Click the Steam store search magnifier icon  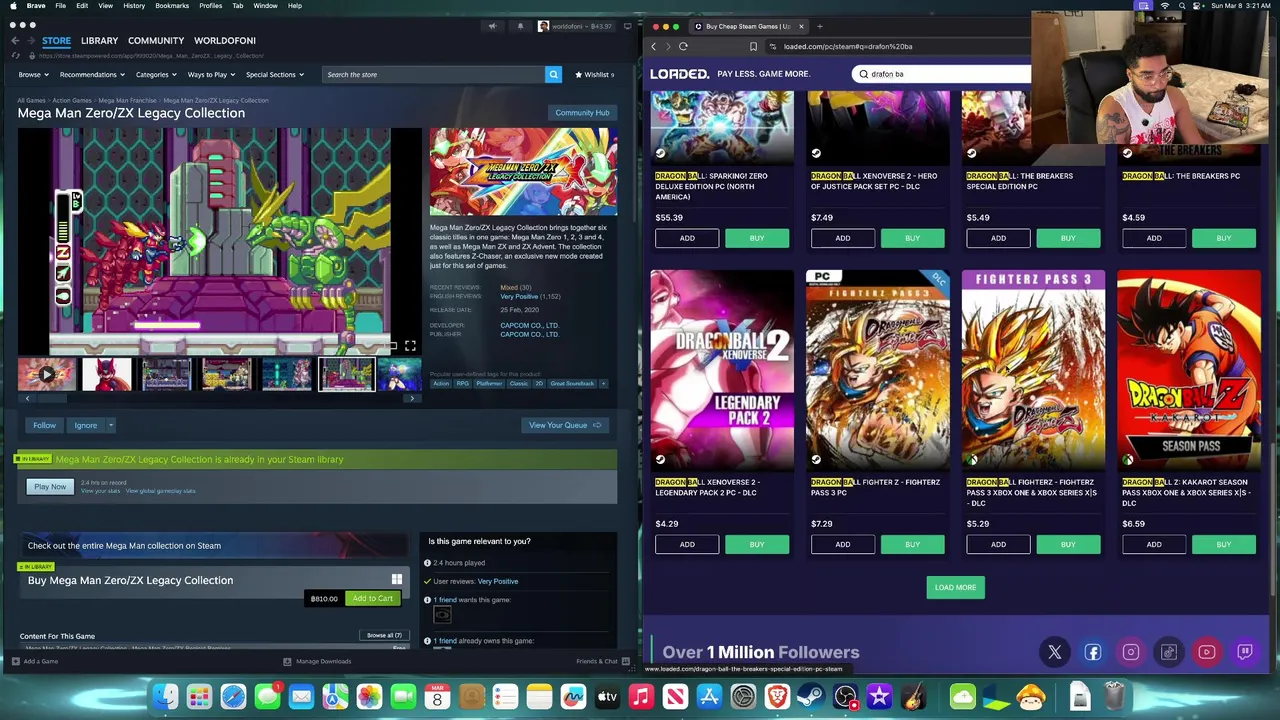[553, 74]
